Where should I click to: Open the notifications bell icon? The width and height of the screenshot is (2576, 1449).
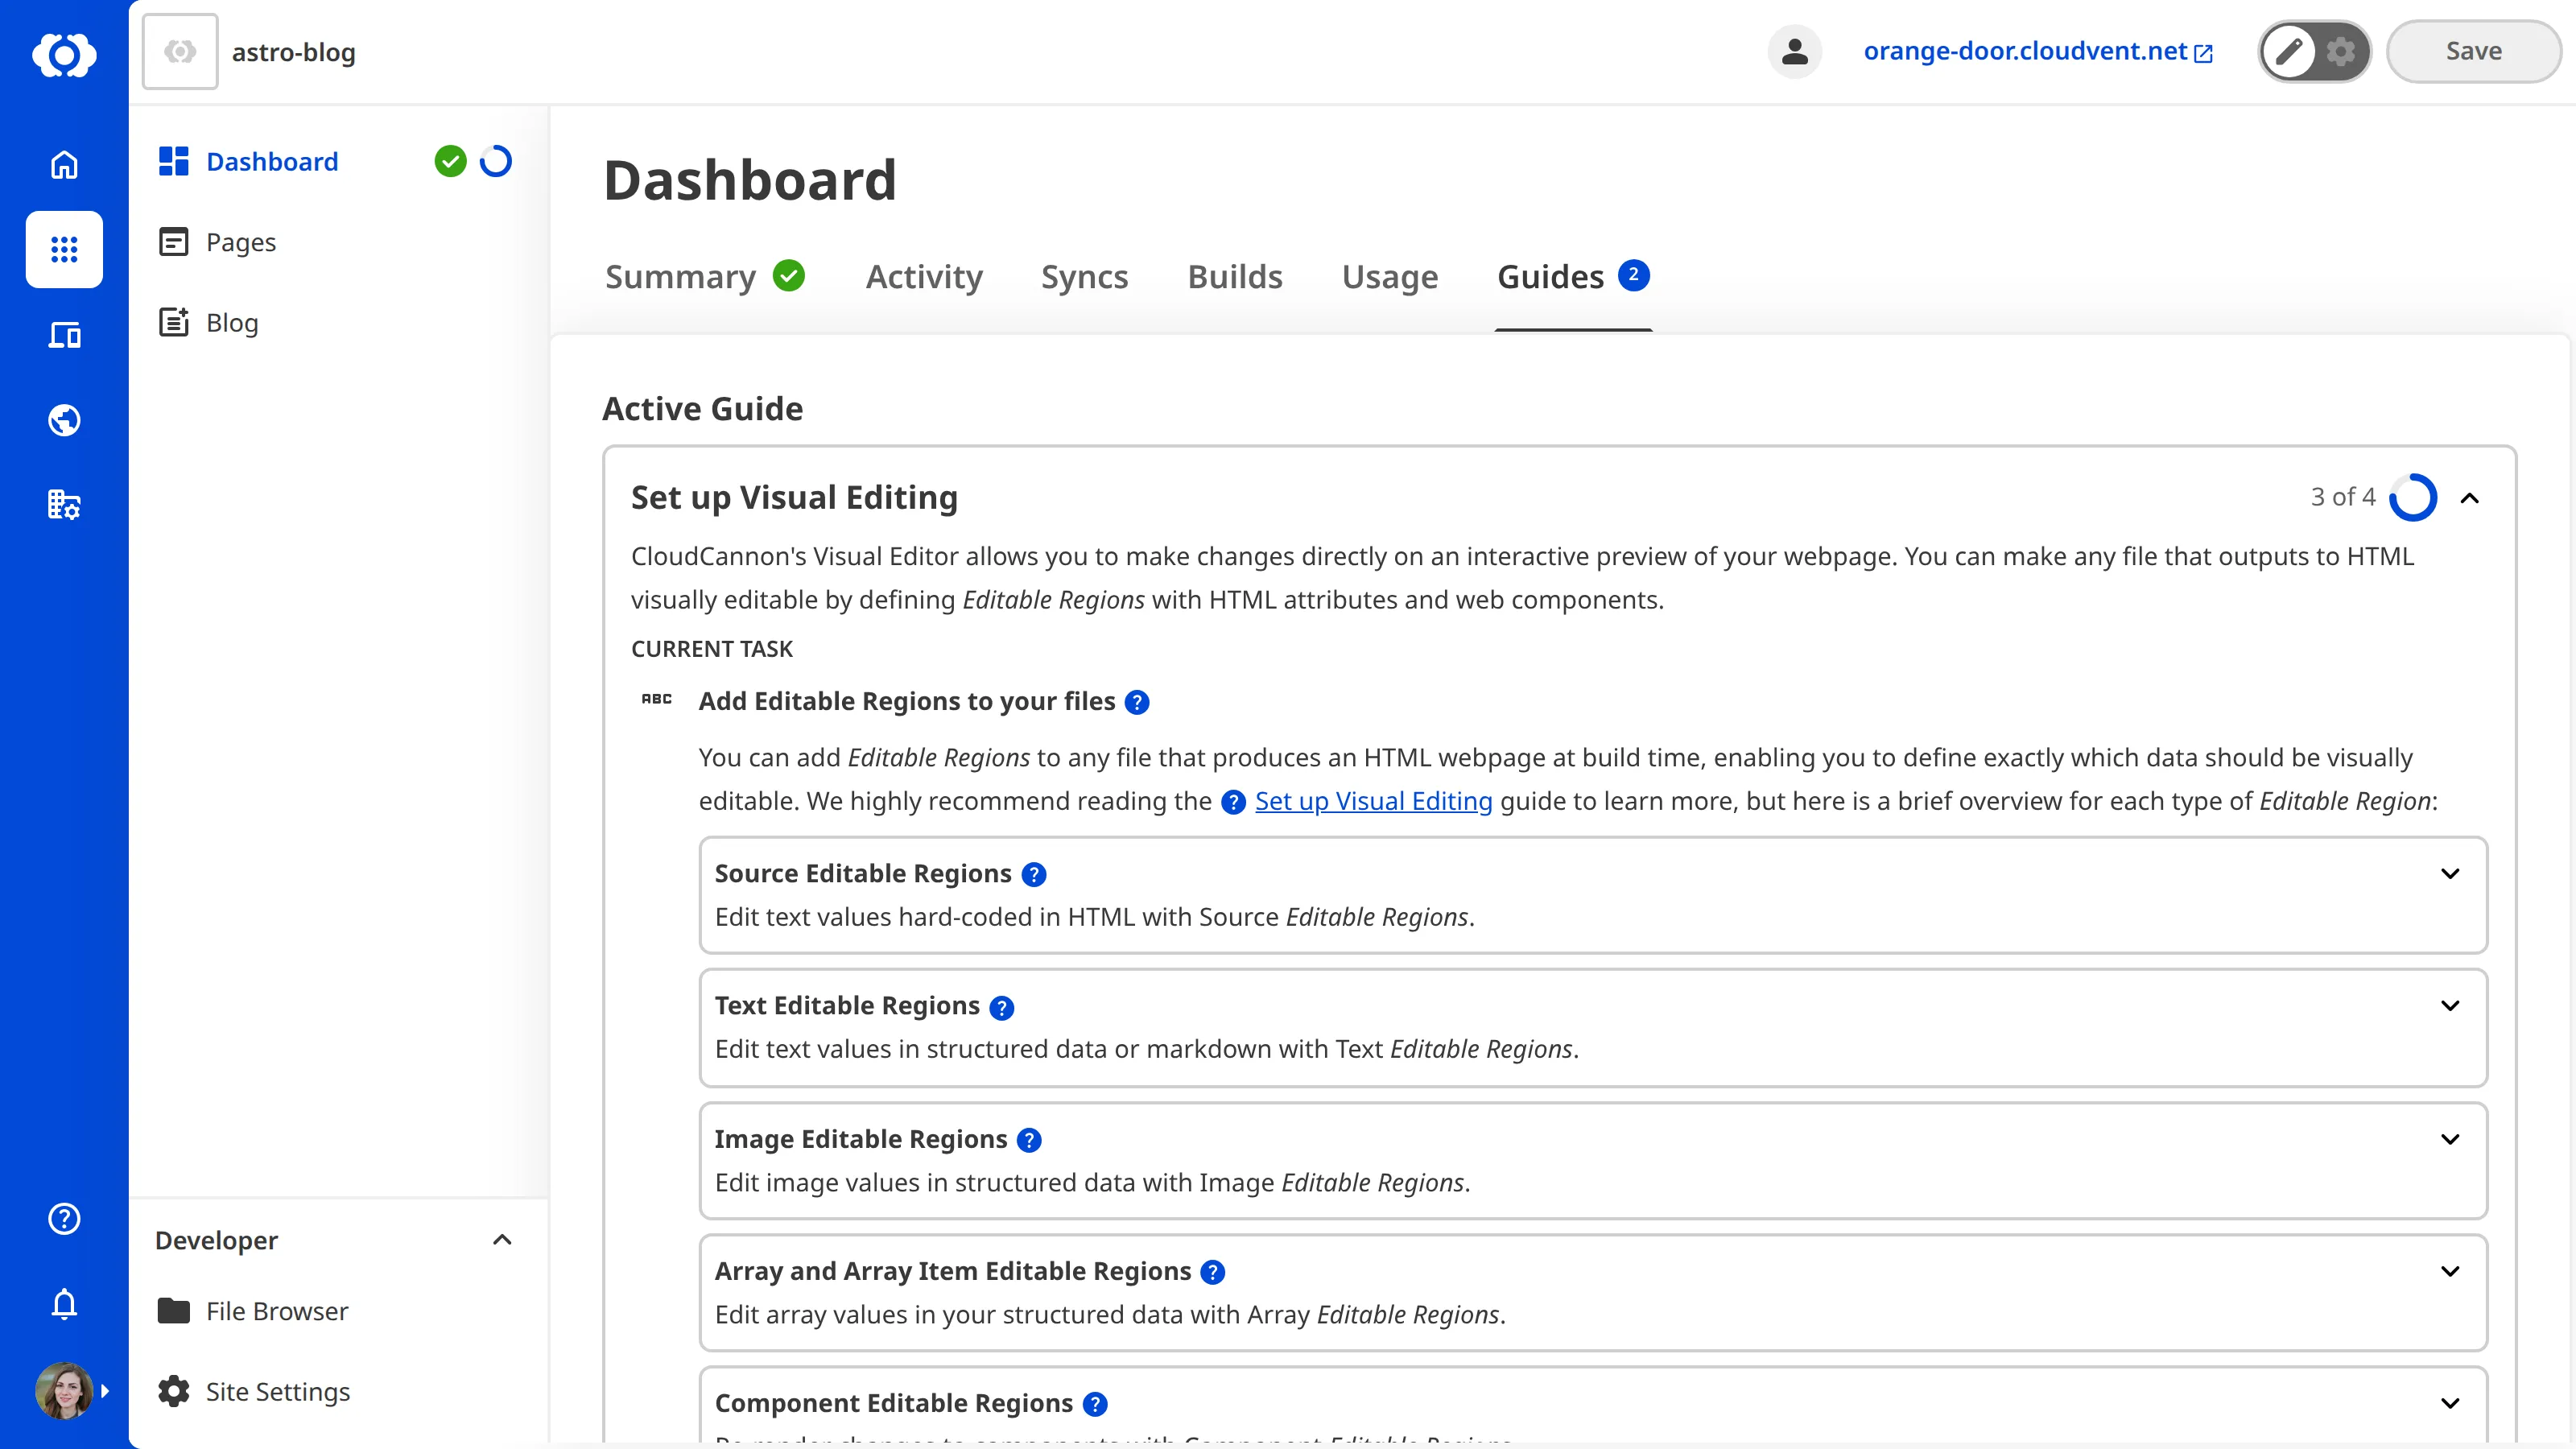[x=64, y=1304]
